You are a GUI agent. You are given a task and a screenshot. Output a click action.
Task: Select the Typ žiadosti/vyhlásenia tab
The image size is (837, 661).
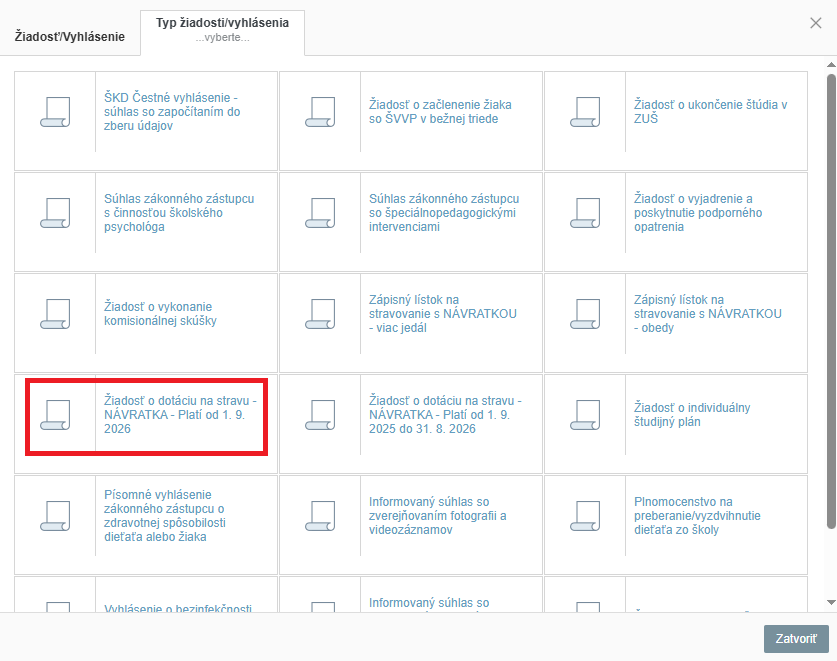click(223, 30)
